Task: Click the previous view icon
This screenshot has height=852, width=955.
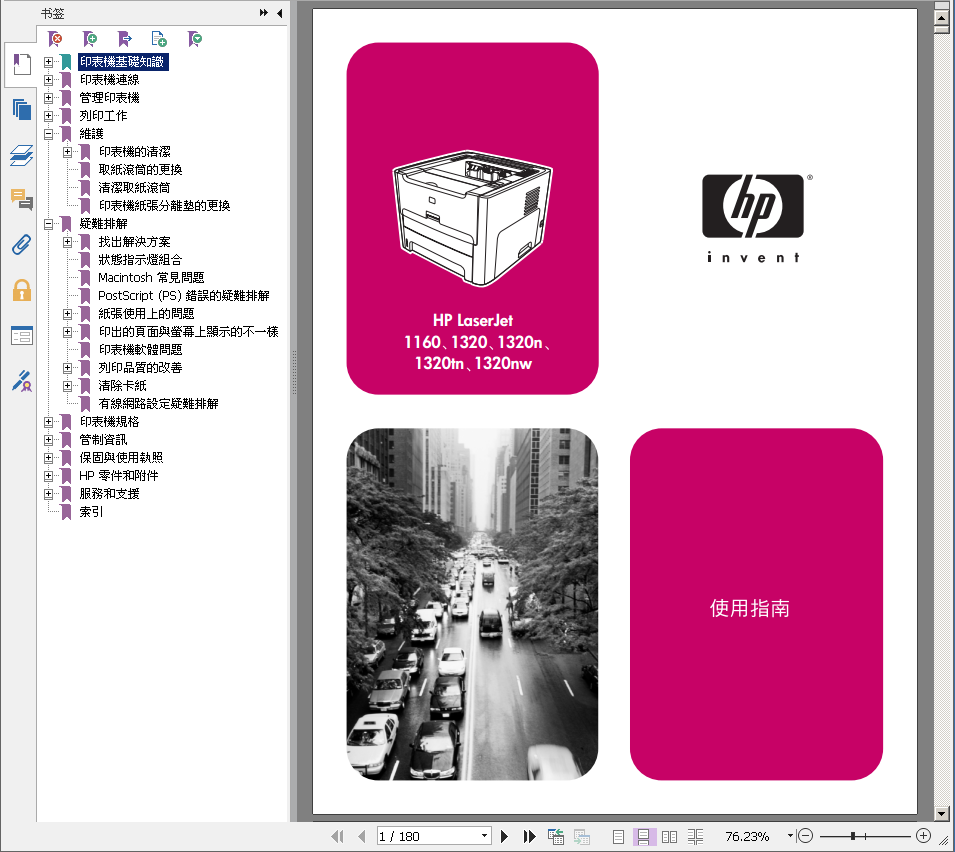Action: pos(555,836)
